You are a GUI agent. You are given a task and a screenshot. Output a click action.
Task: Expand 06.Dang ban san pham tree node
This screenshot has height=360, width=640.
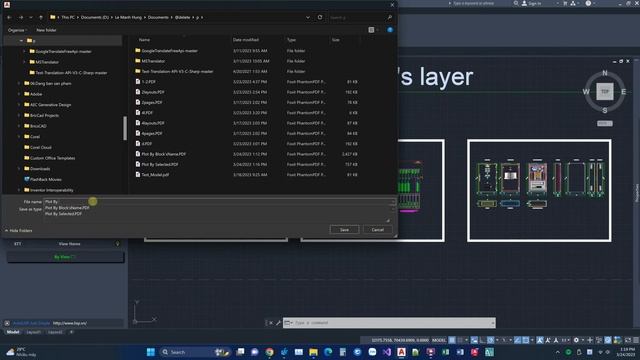pos(19,83)
